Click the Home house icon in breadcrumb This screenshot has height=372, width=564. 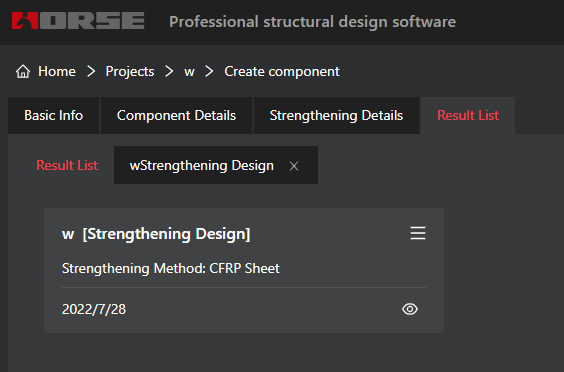(x=23, y=72)
